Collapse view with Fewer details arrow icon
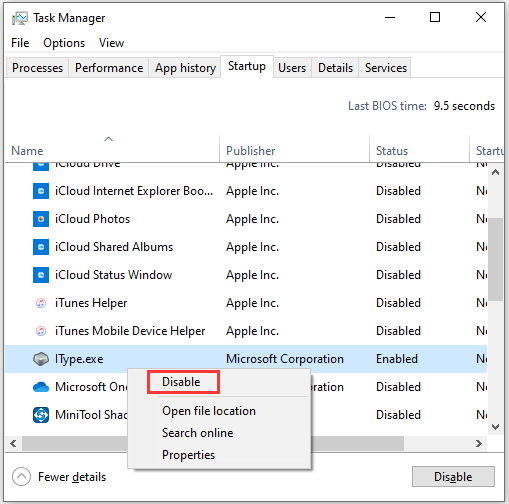 [21, 477]
